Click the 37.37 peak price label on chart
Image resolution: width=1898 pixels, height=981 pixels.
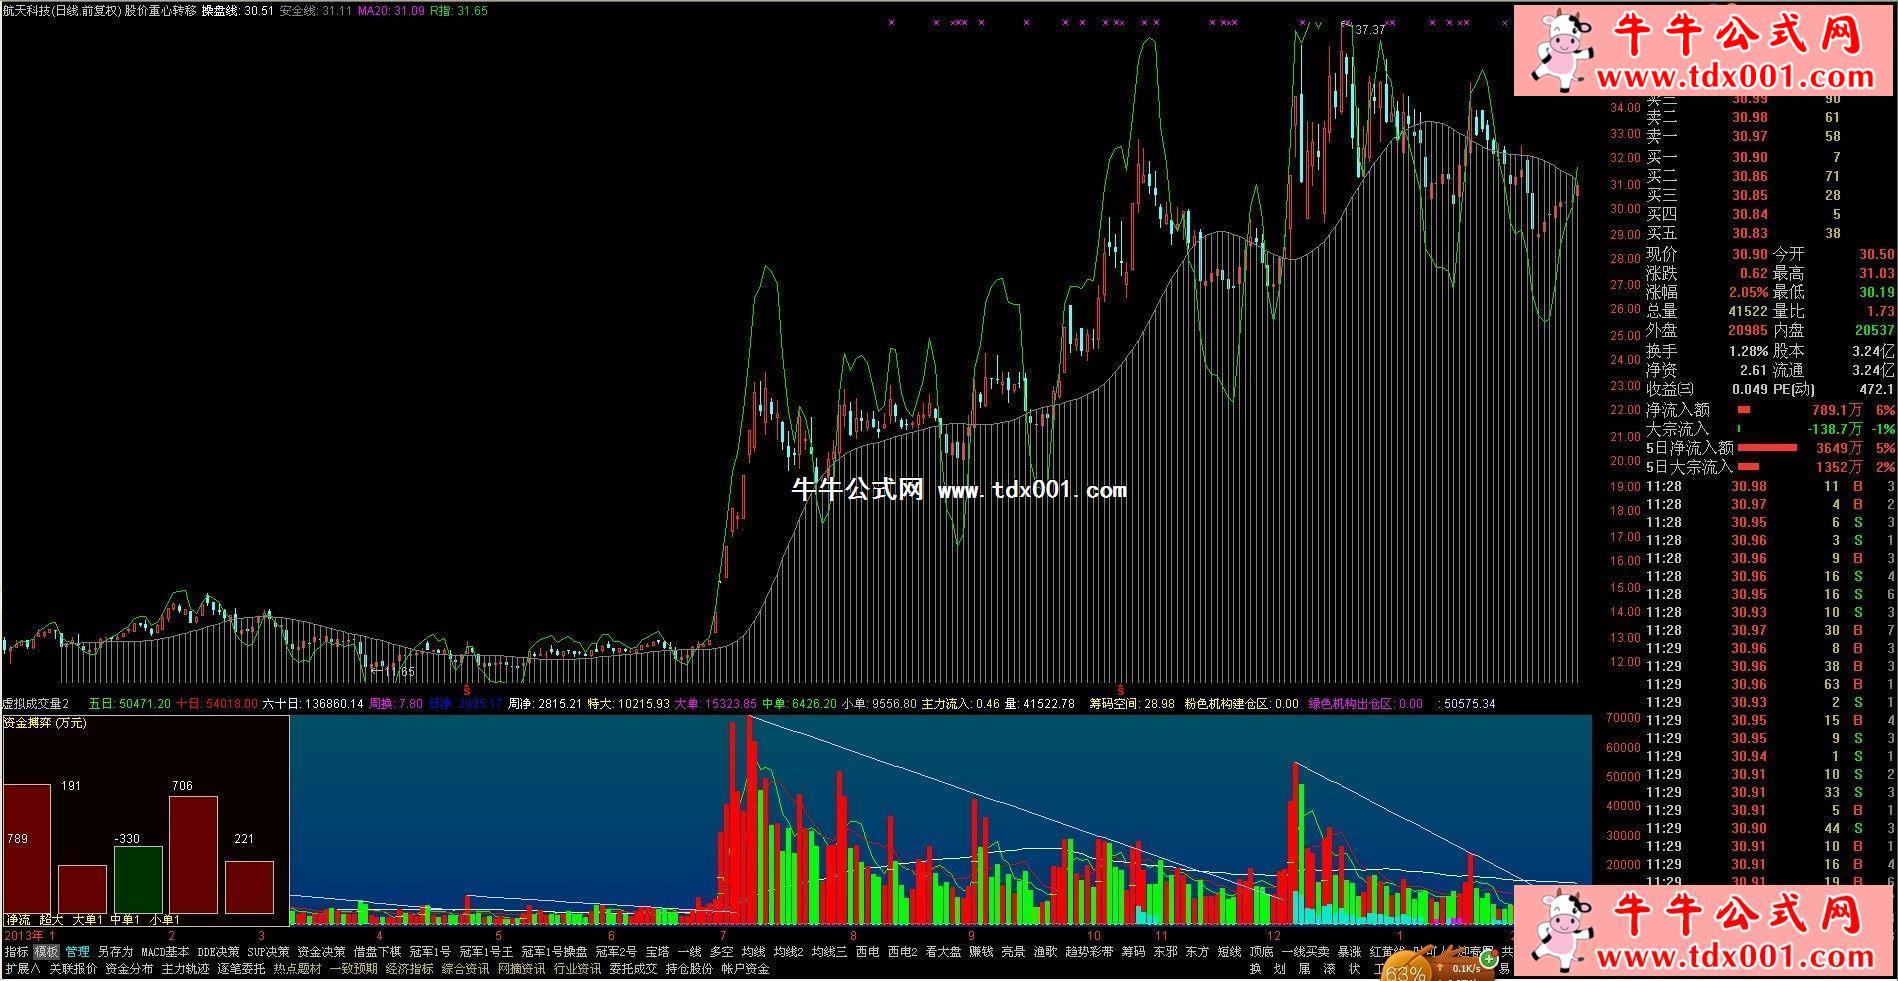(x=1370, y=30)
